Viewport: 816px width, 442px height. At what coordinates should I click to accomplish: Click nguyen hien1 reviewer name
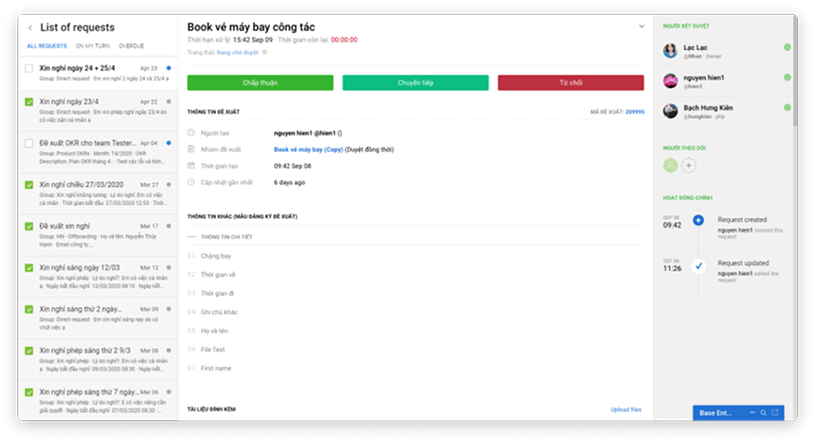pos(704,78)
